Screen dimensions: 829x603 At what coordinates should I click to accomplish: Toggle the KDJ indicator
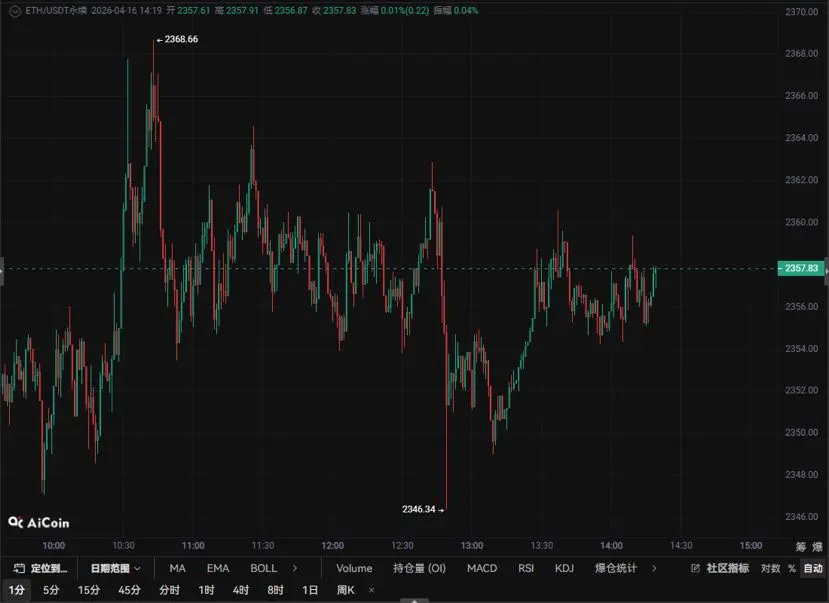pos(564,568)
